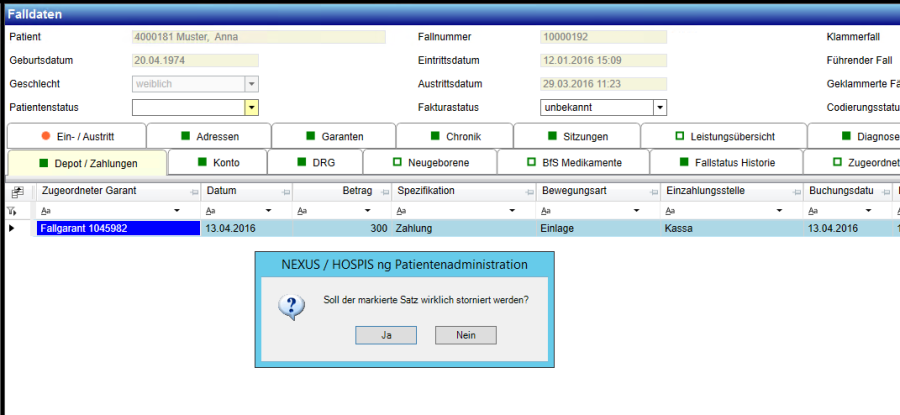The height and width of the screenshot is (415, 900).
Task: Click Aa filter operator under Datum
Action: (211, 211)
